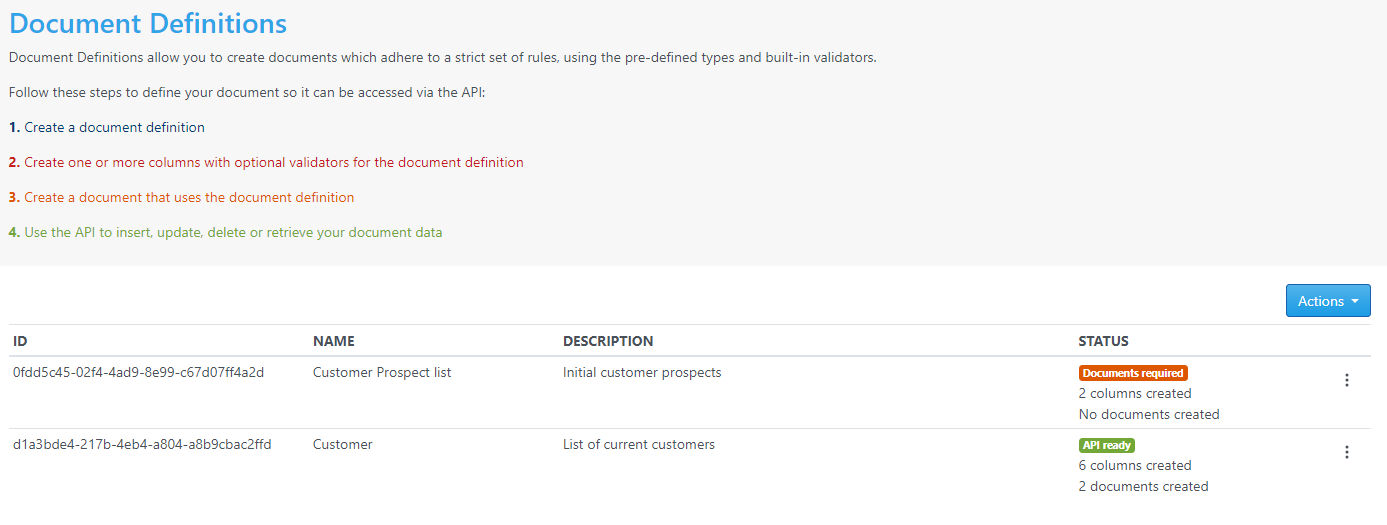The image size is (1387, 525).
Task: Click ID d1a3bde4-217b-4eb4-a804-a8b9cbac2ffd
Action: pos(142,444)
